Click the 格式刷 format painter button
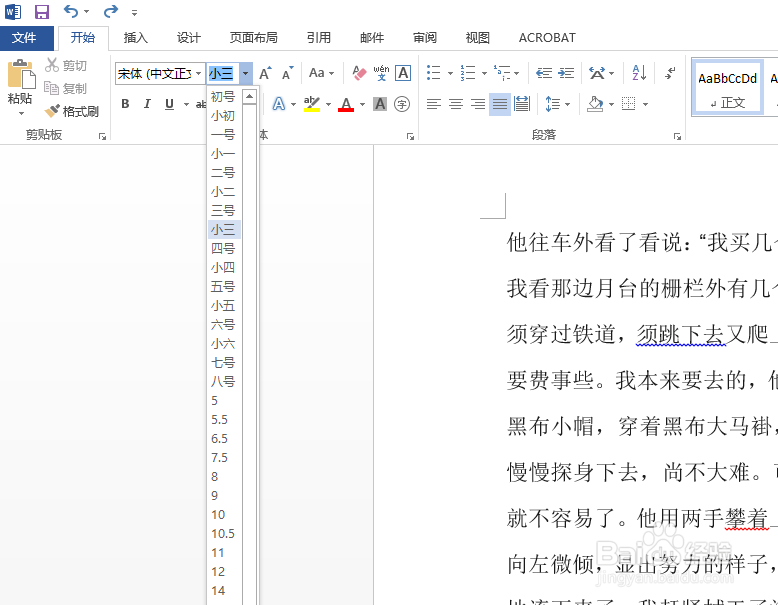The height and width of the screenshot is (605, 778). click(x=72, y=111)
